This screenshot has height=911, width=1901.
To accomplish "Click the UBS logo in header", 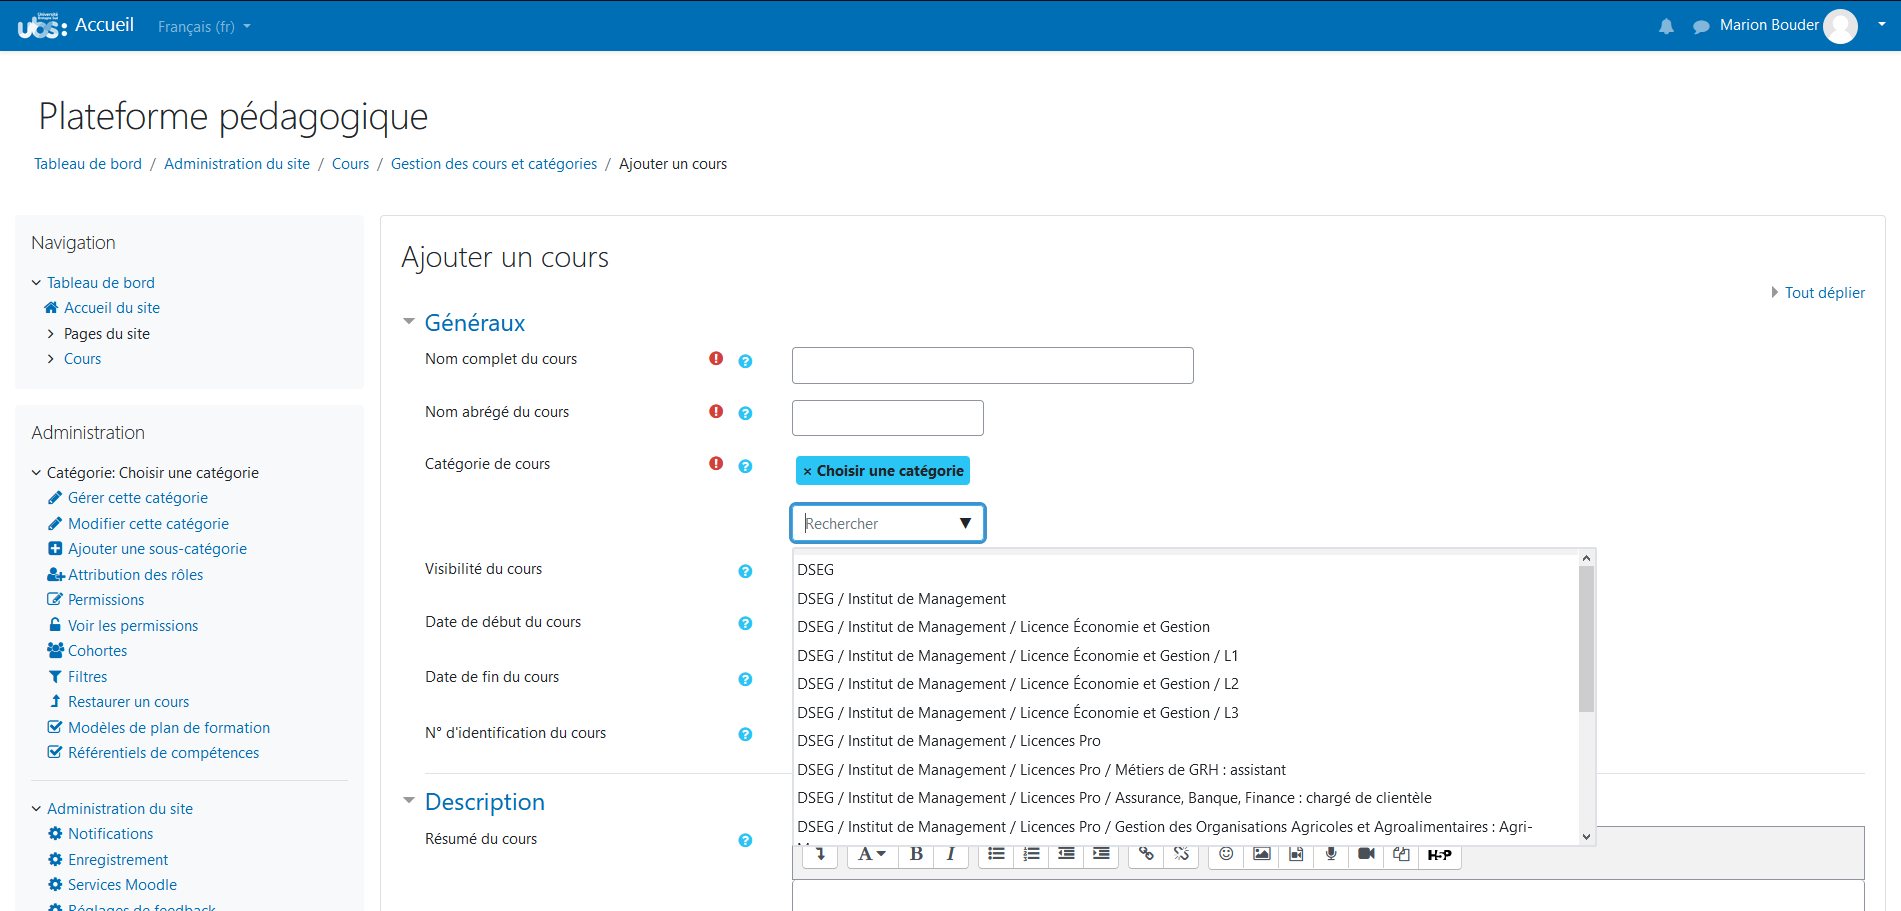I will 42,25.
